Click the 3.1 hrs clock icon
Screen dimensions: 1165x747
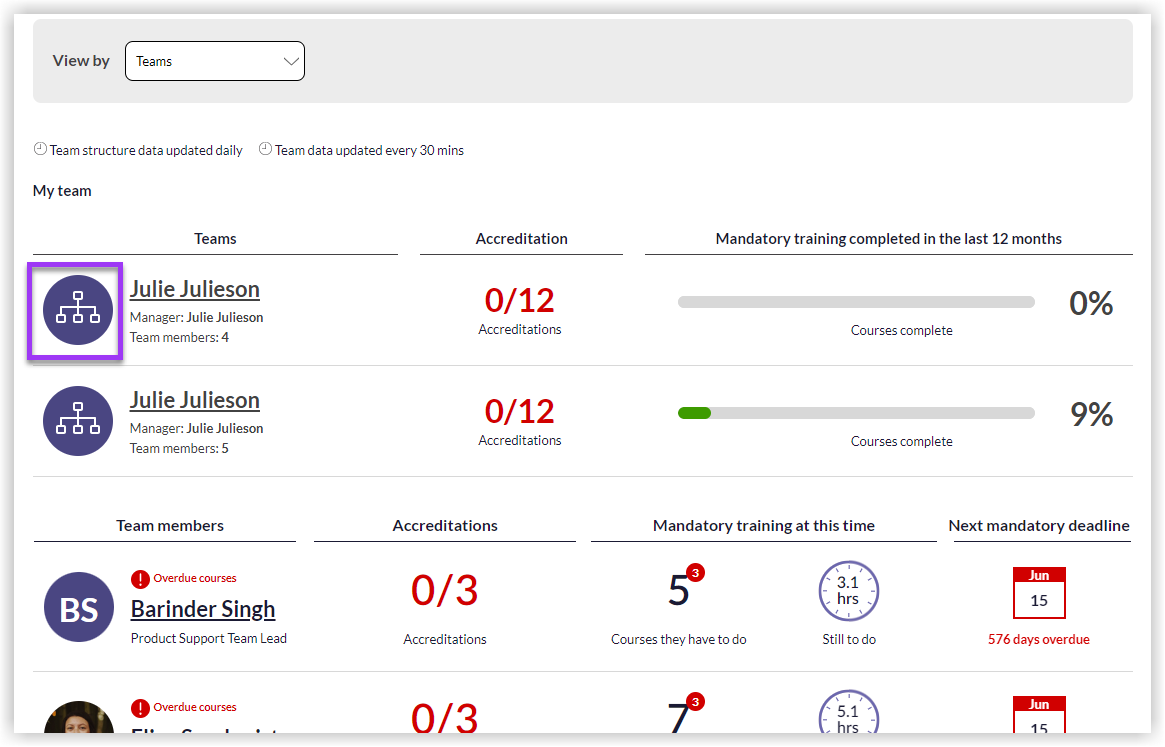click(847, 590)
